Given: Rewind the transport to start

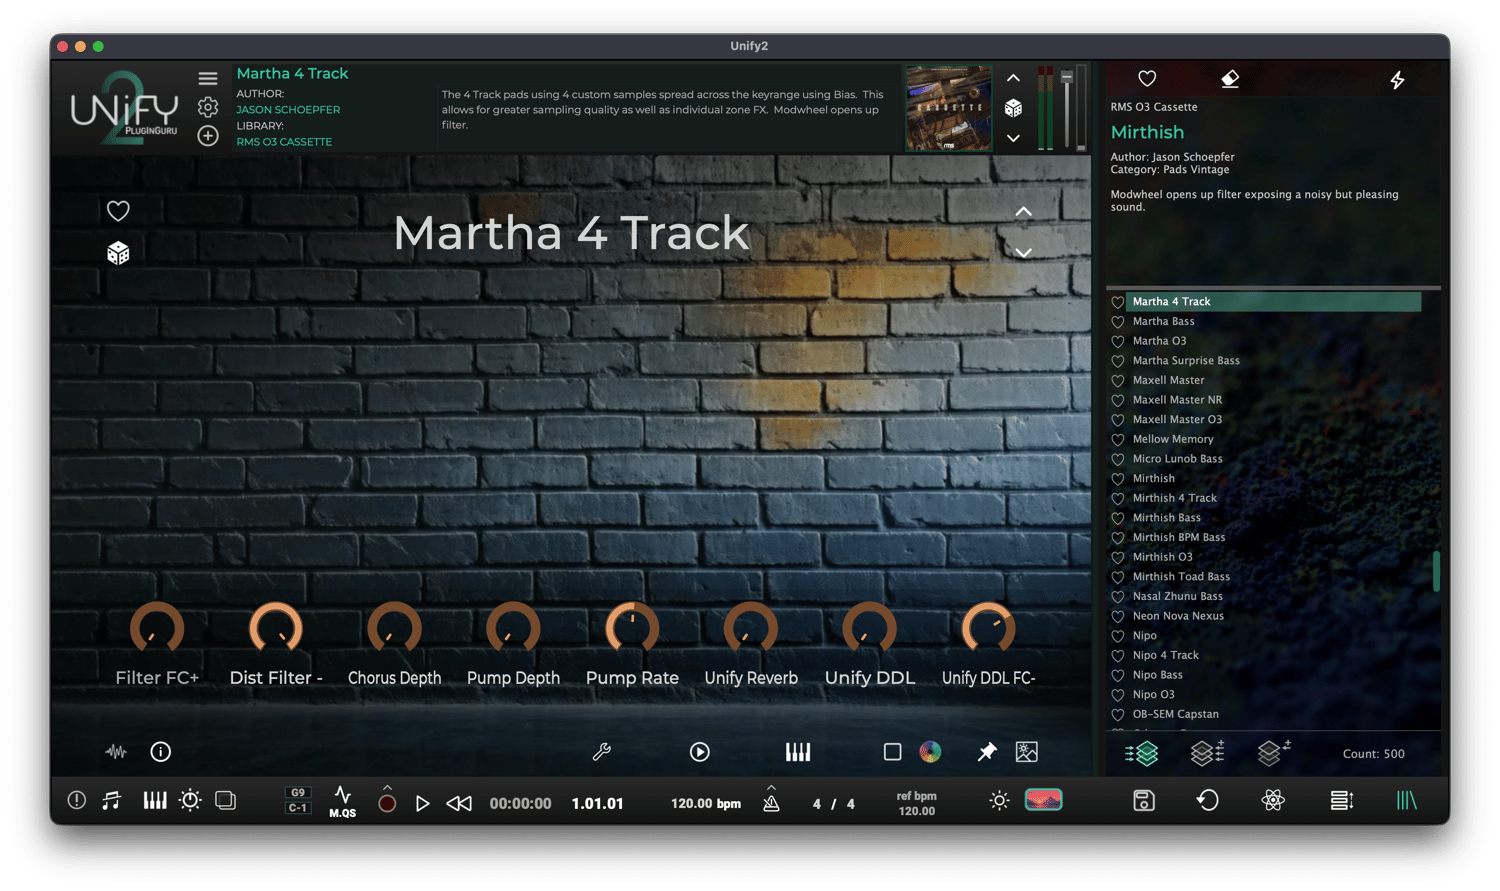Looking at the screenshot, I should (x=459, y=803).
